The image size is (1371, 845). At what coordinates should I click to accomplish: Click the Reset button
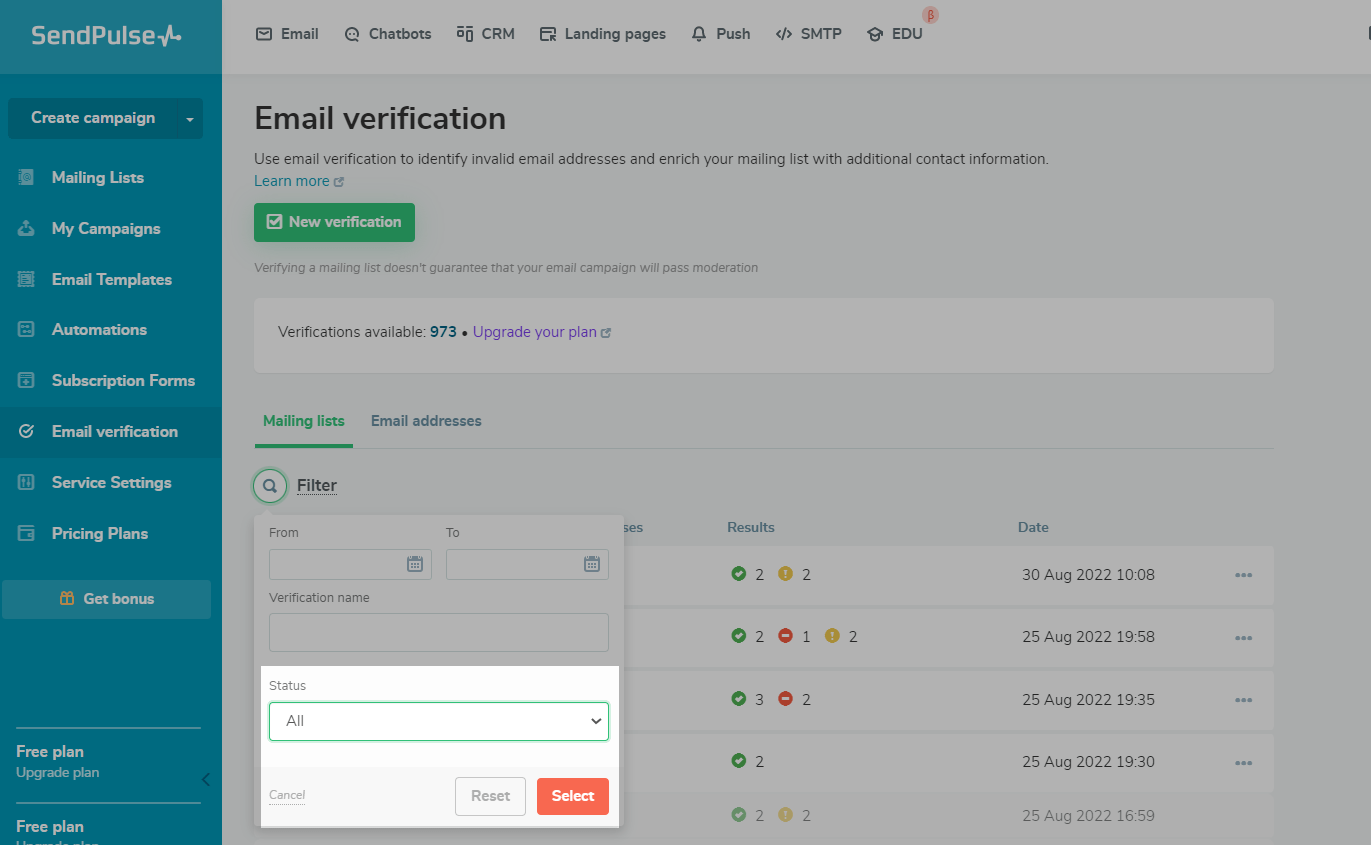coord(491,796)
